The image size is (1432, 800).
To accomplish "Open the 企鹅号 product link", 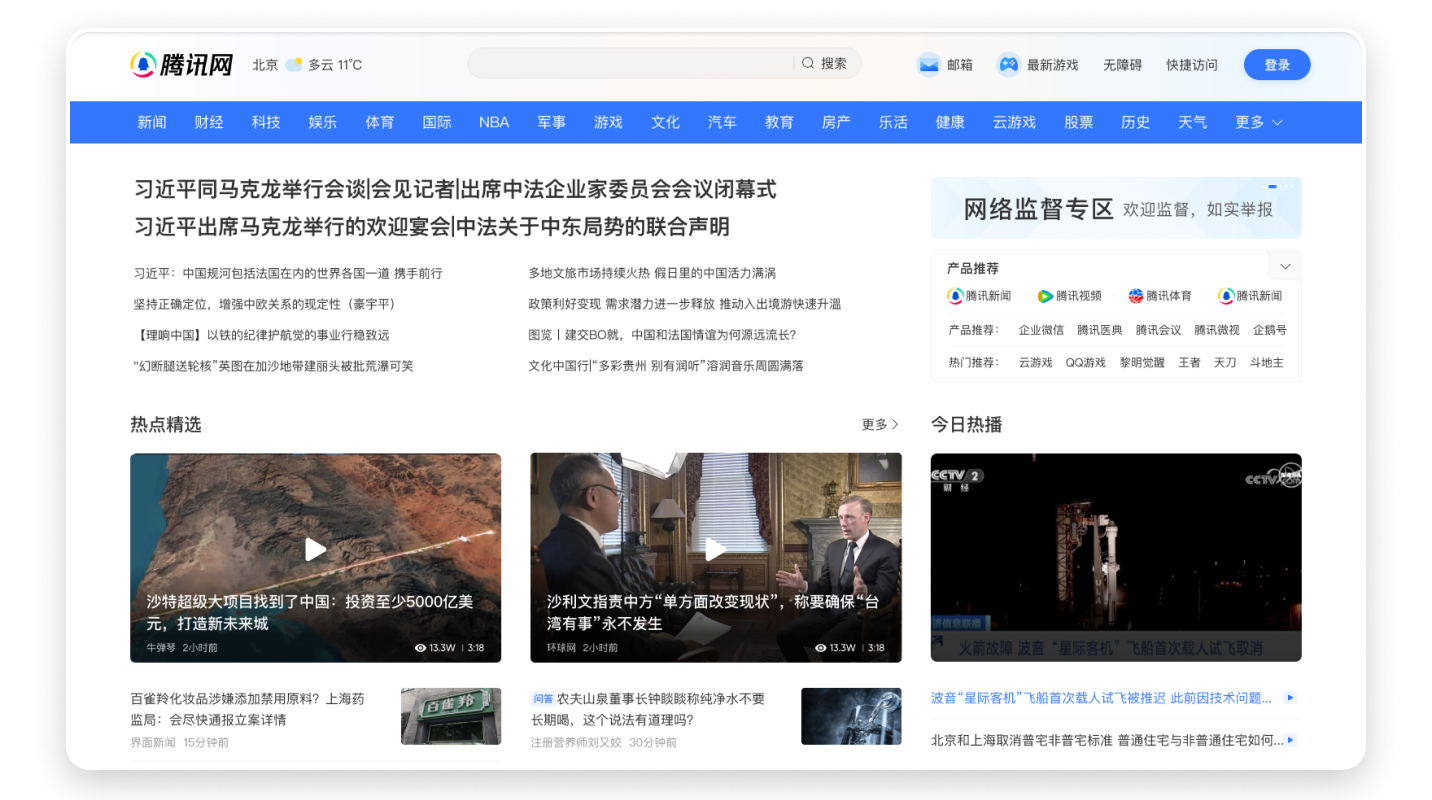I will tap(1270, 330).
